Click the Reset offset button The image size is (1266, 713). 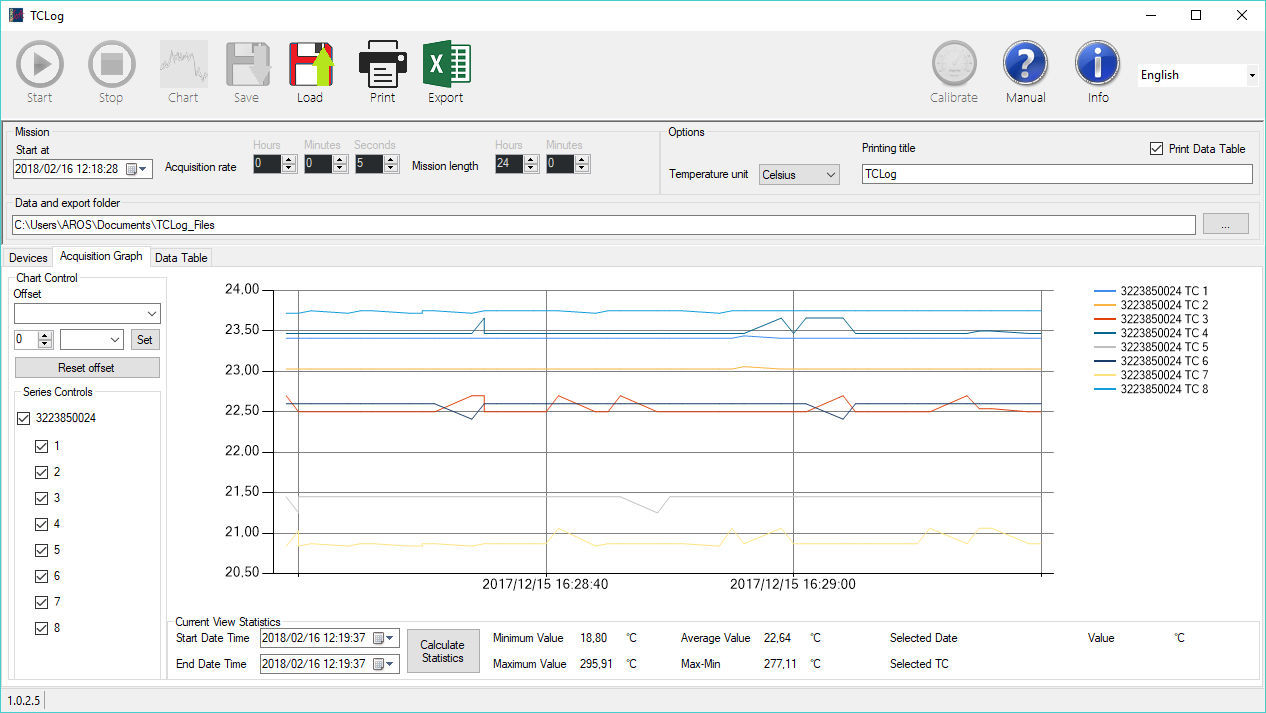coord(86,367)
